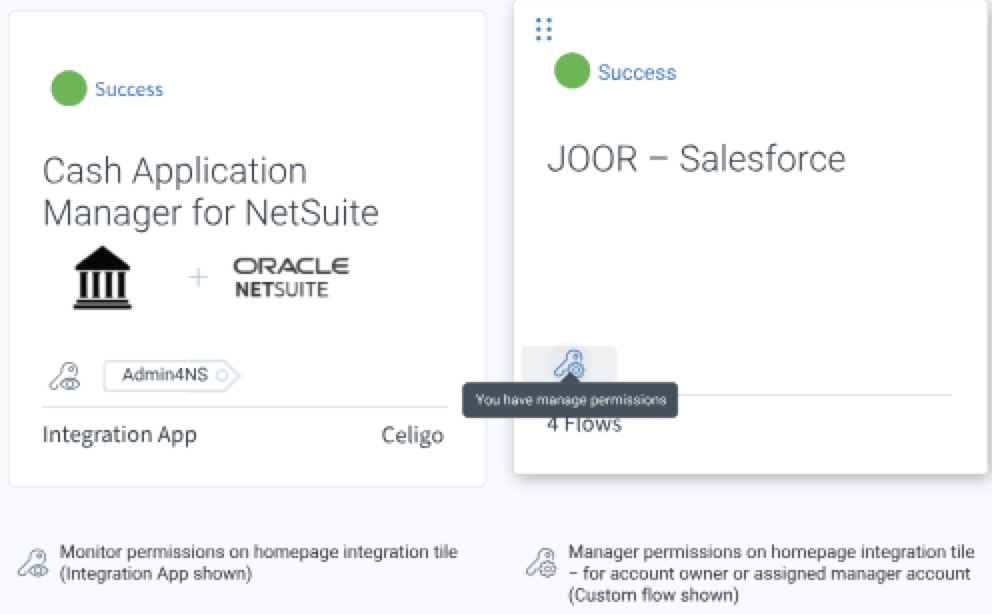Click manage permissions key icon on JOOR tile
992x614 pixels.
point(569,364)
